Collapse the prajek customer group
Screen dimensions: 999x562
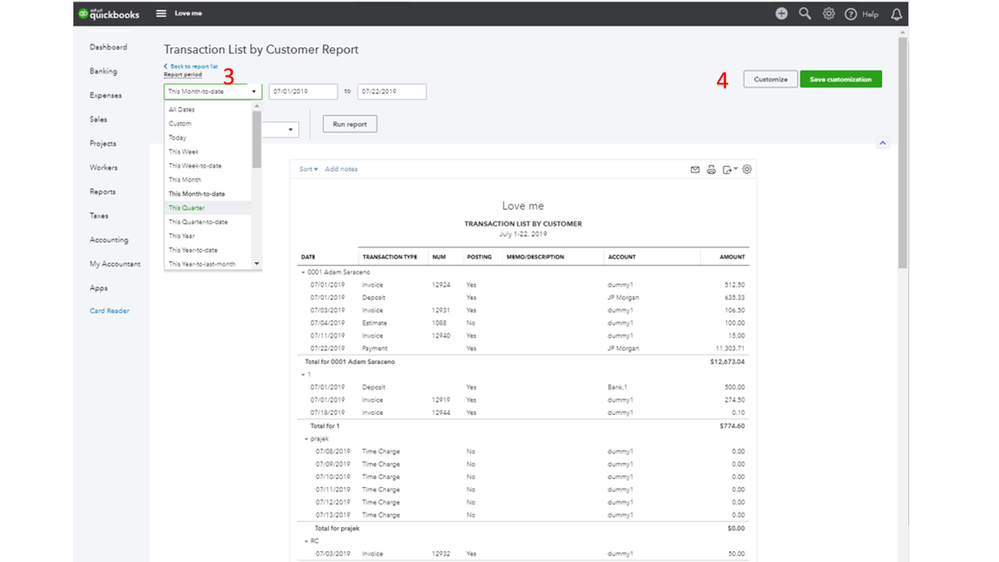(x=307, y=439)
